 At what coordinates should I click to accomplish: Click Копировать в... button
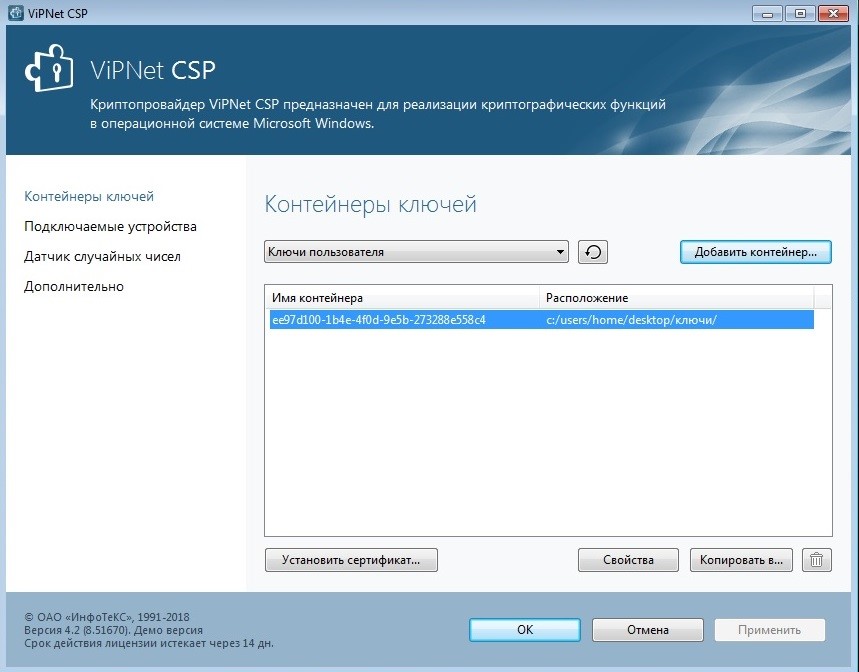(x=741, y=560)
